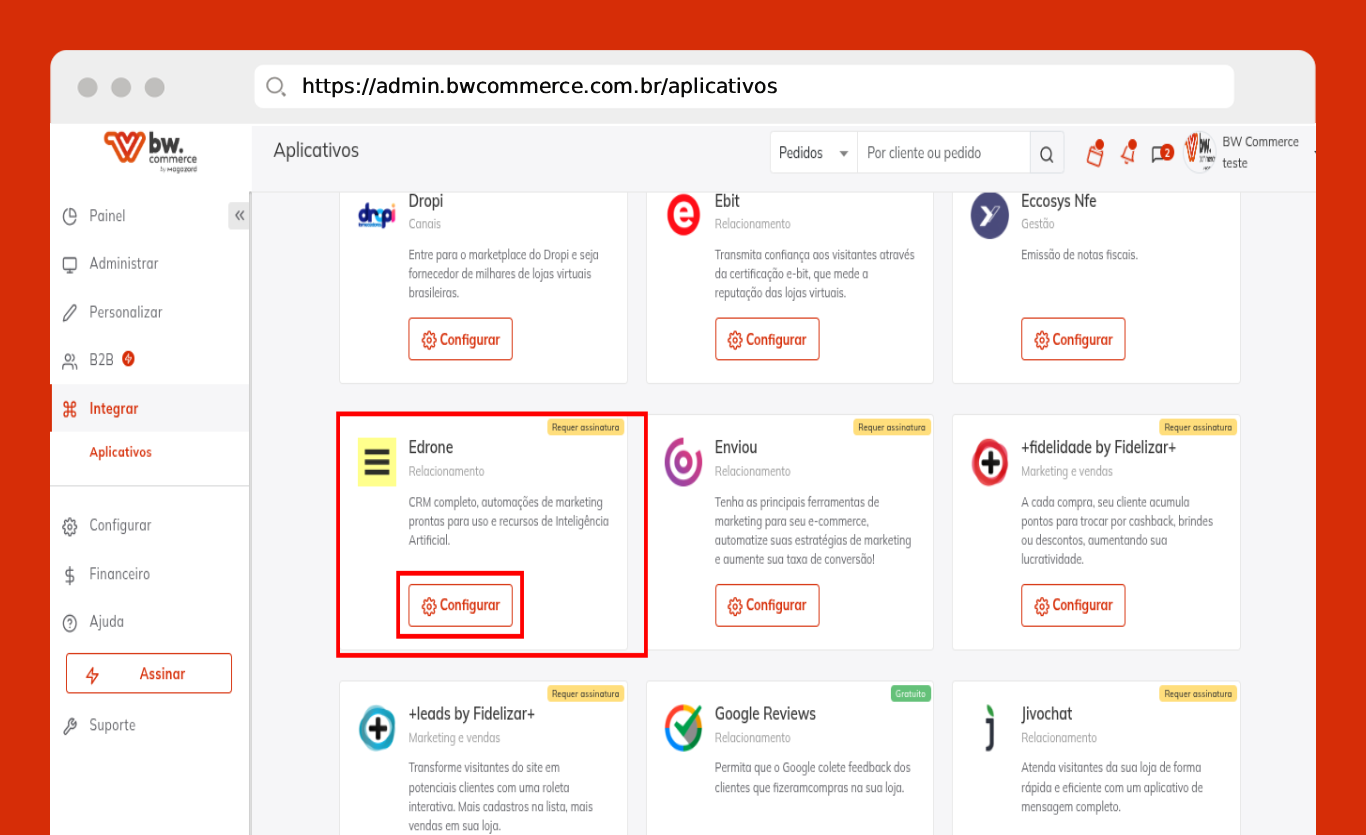Click the BW Commerce logo in sidebar
1366x835 pixels.
tap(150, 151)
